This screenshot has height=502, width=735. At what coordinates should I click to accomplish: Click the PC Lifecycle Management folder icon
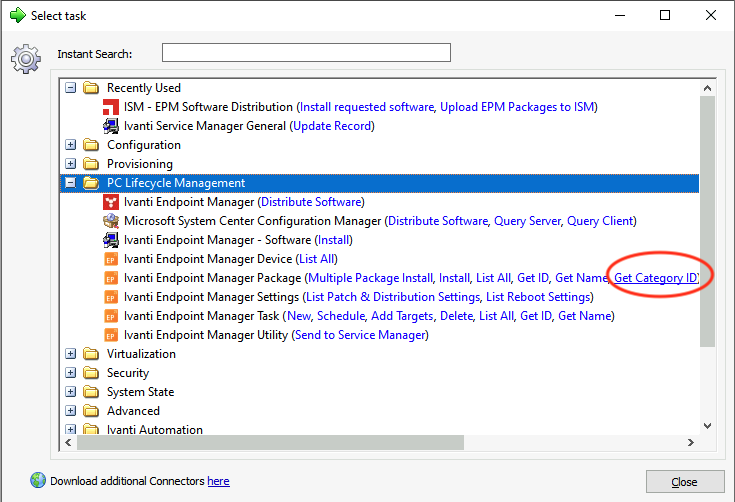pos(91,183)
